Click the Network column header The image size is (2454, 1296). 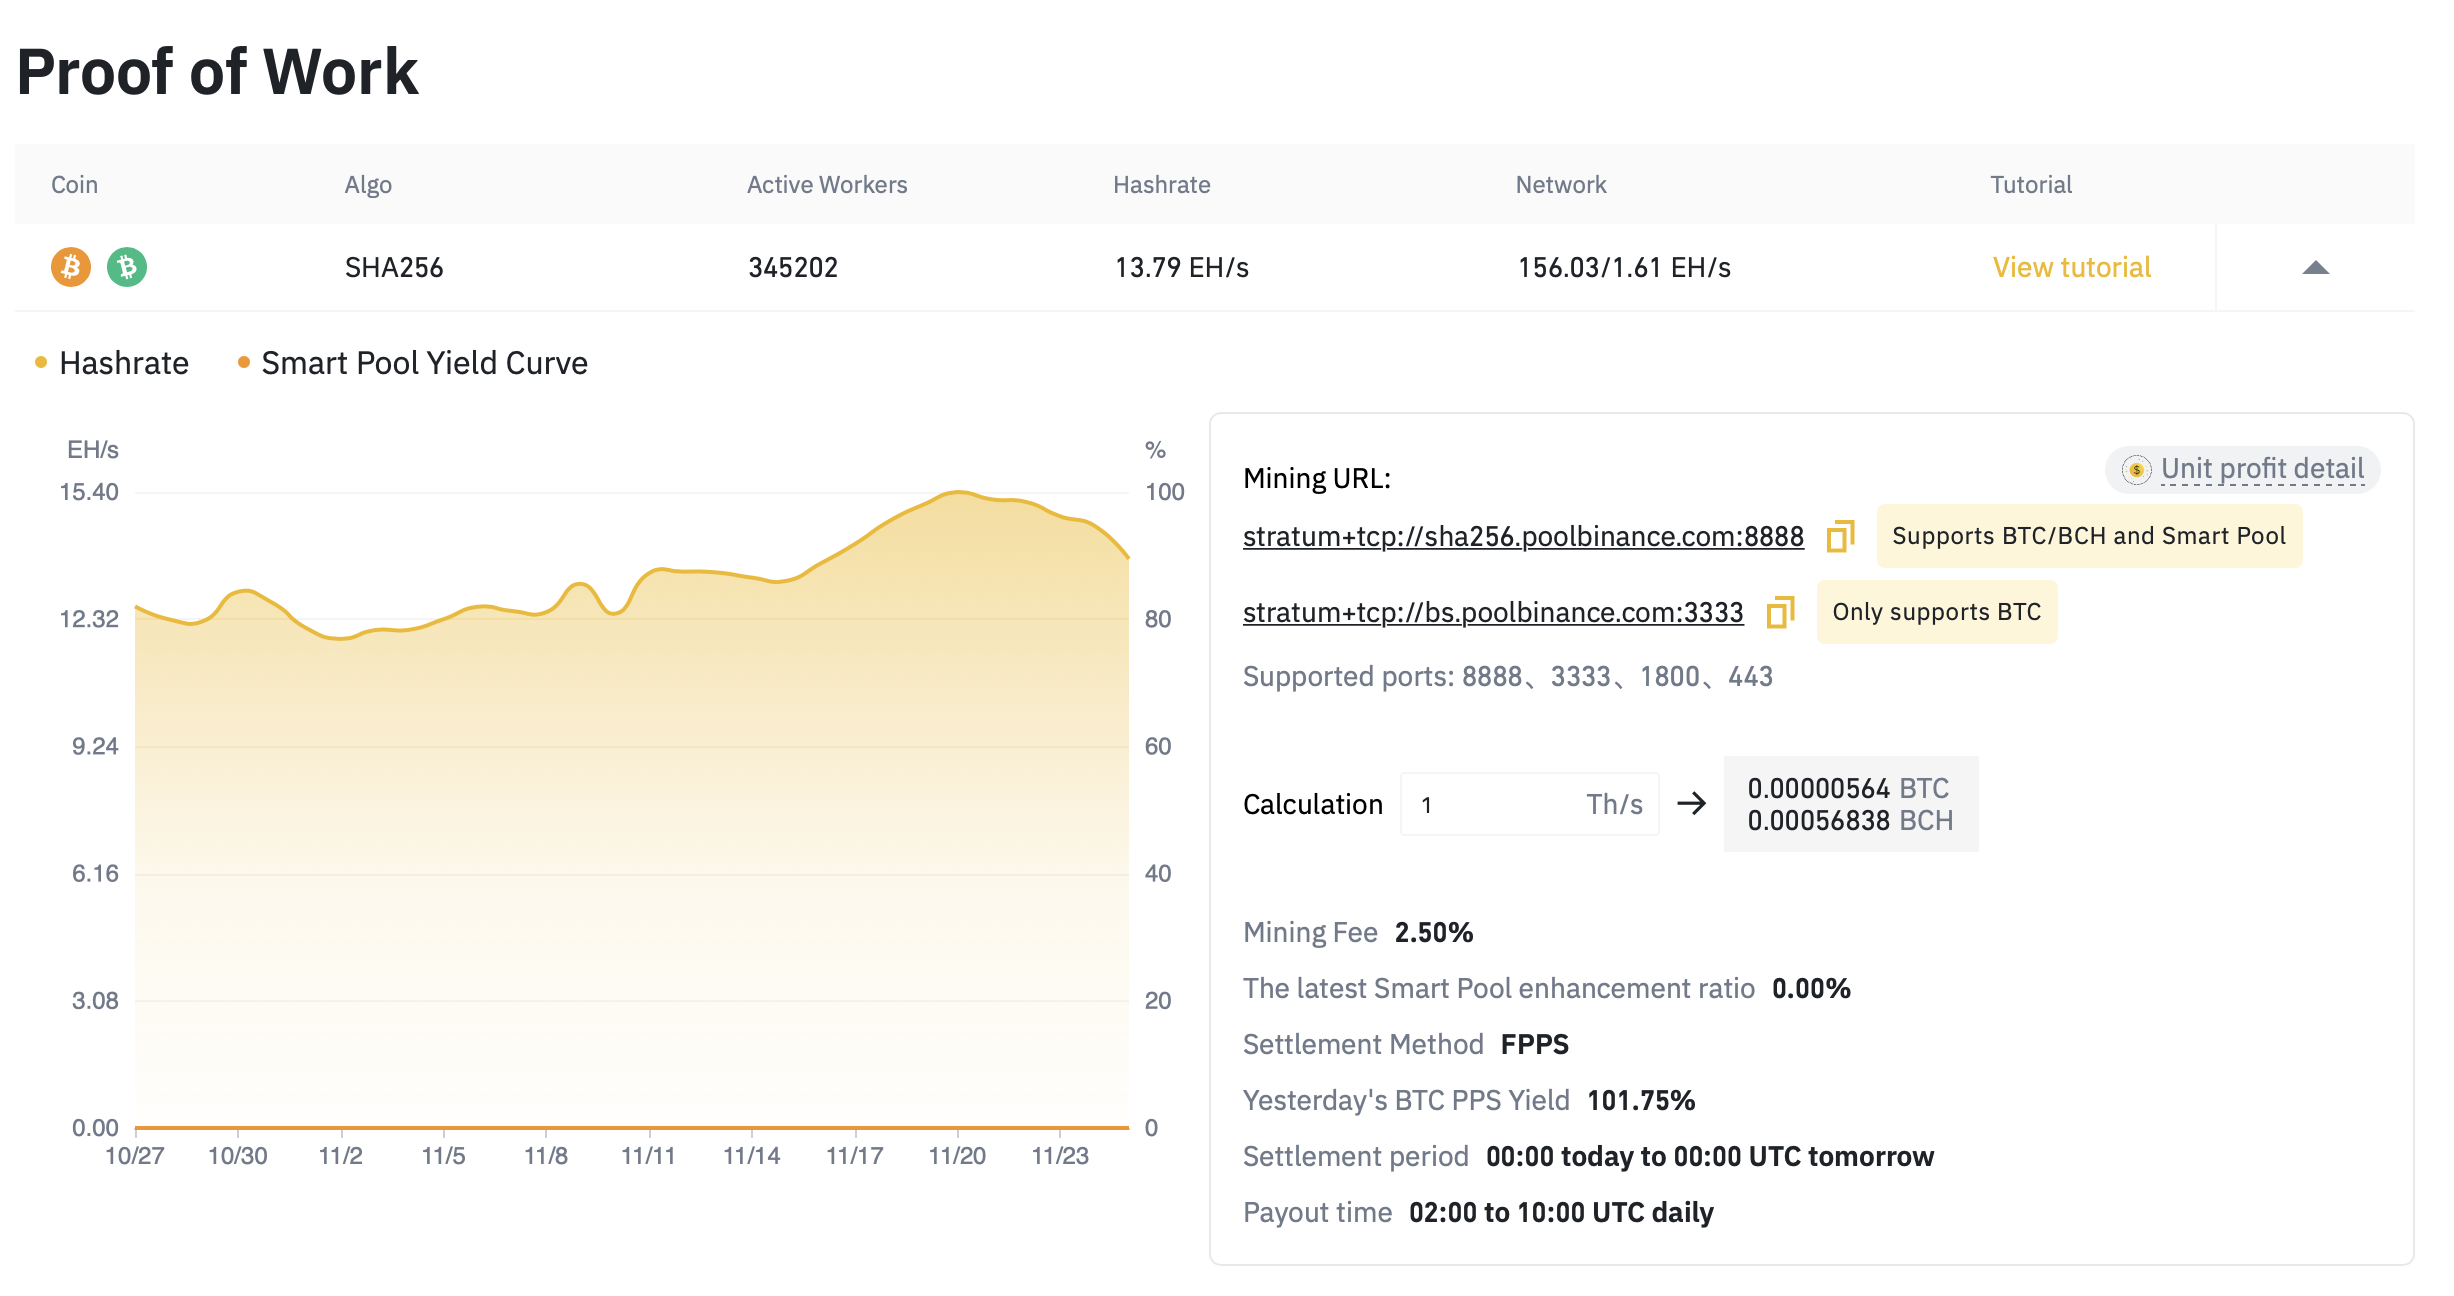1560,185
